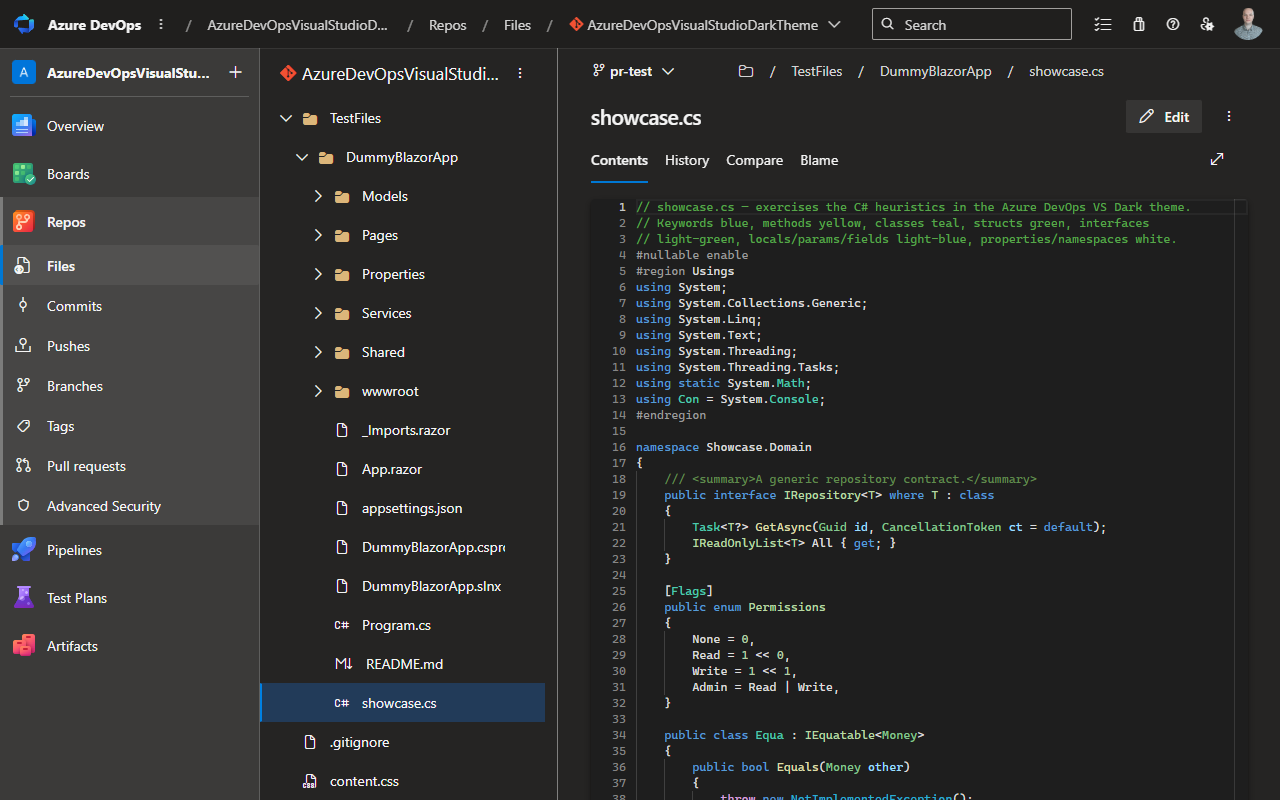Open the user profile avatar

[x=1248, y=24]
